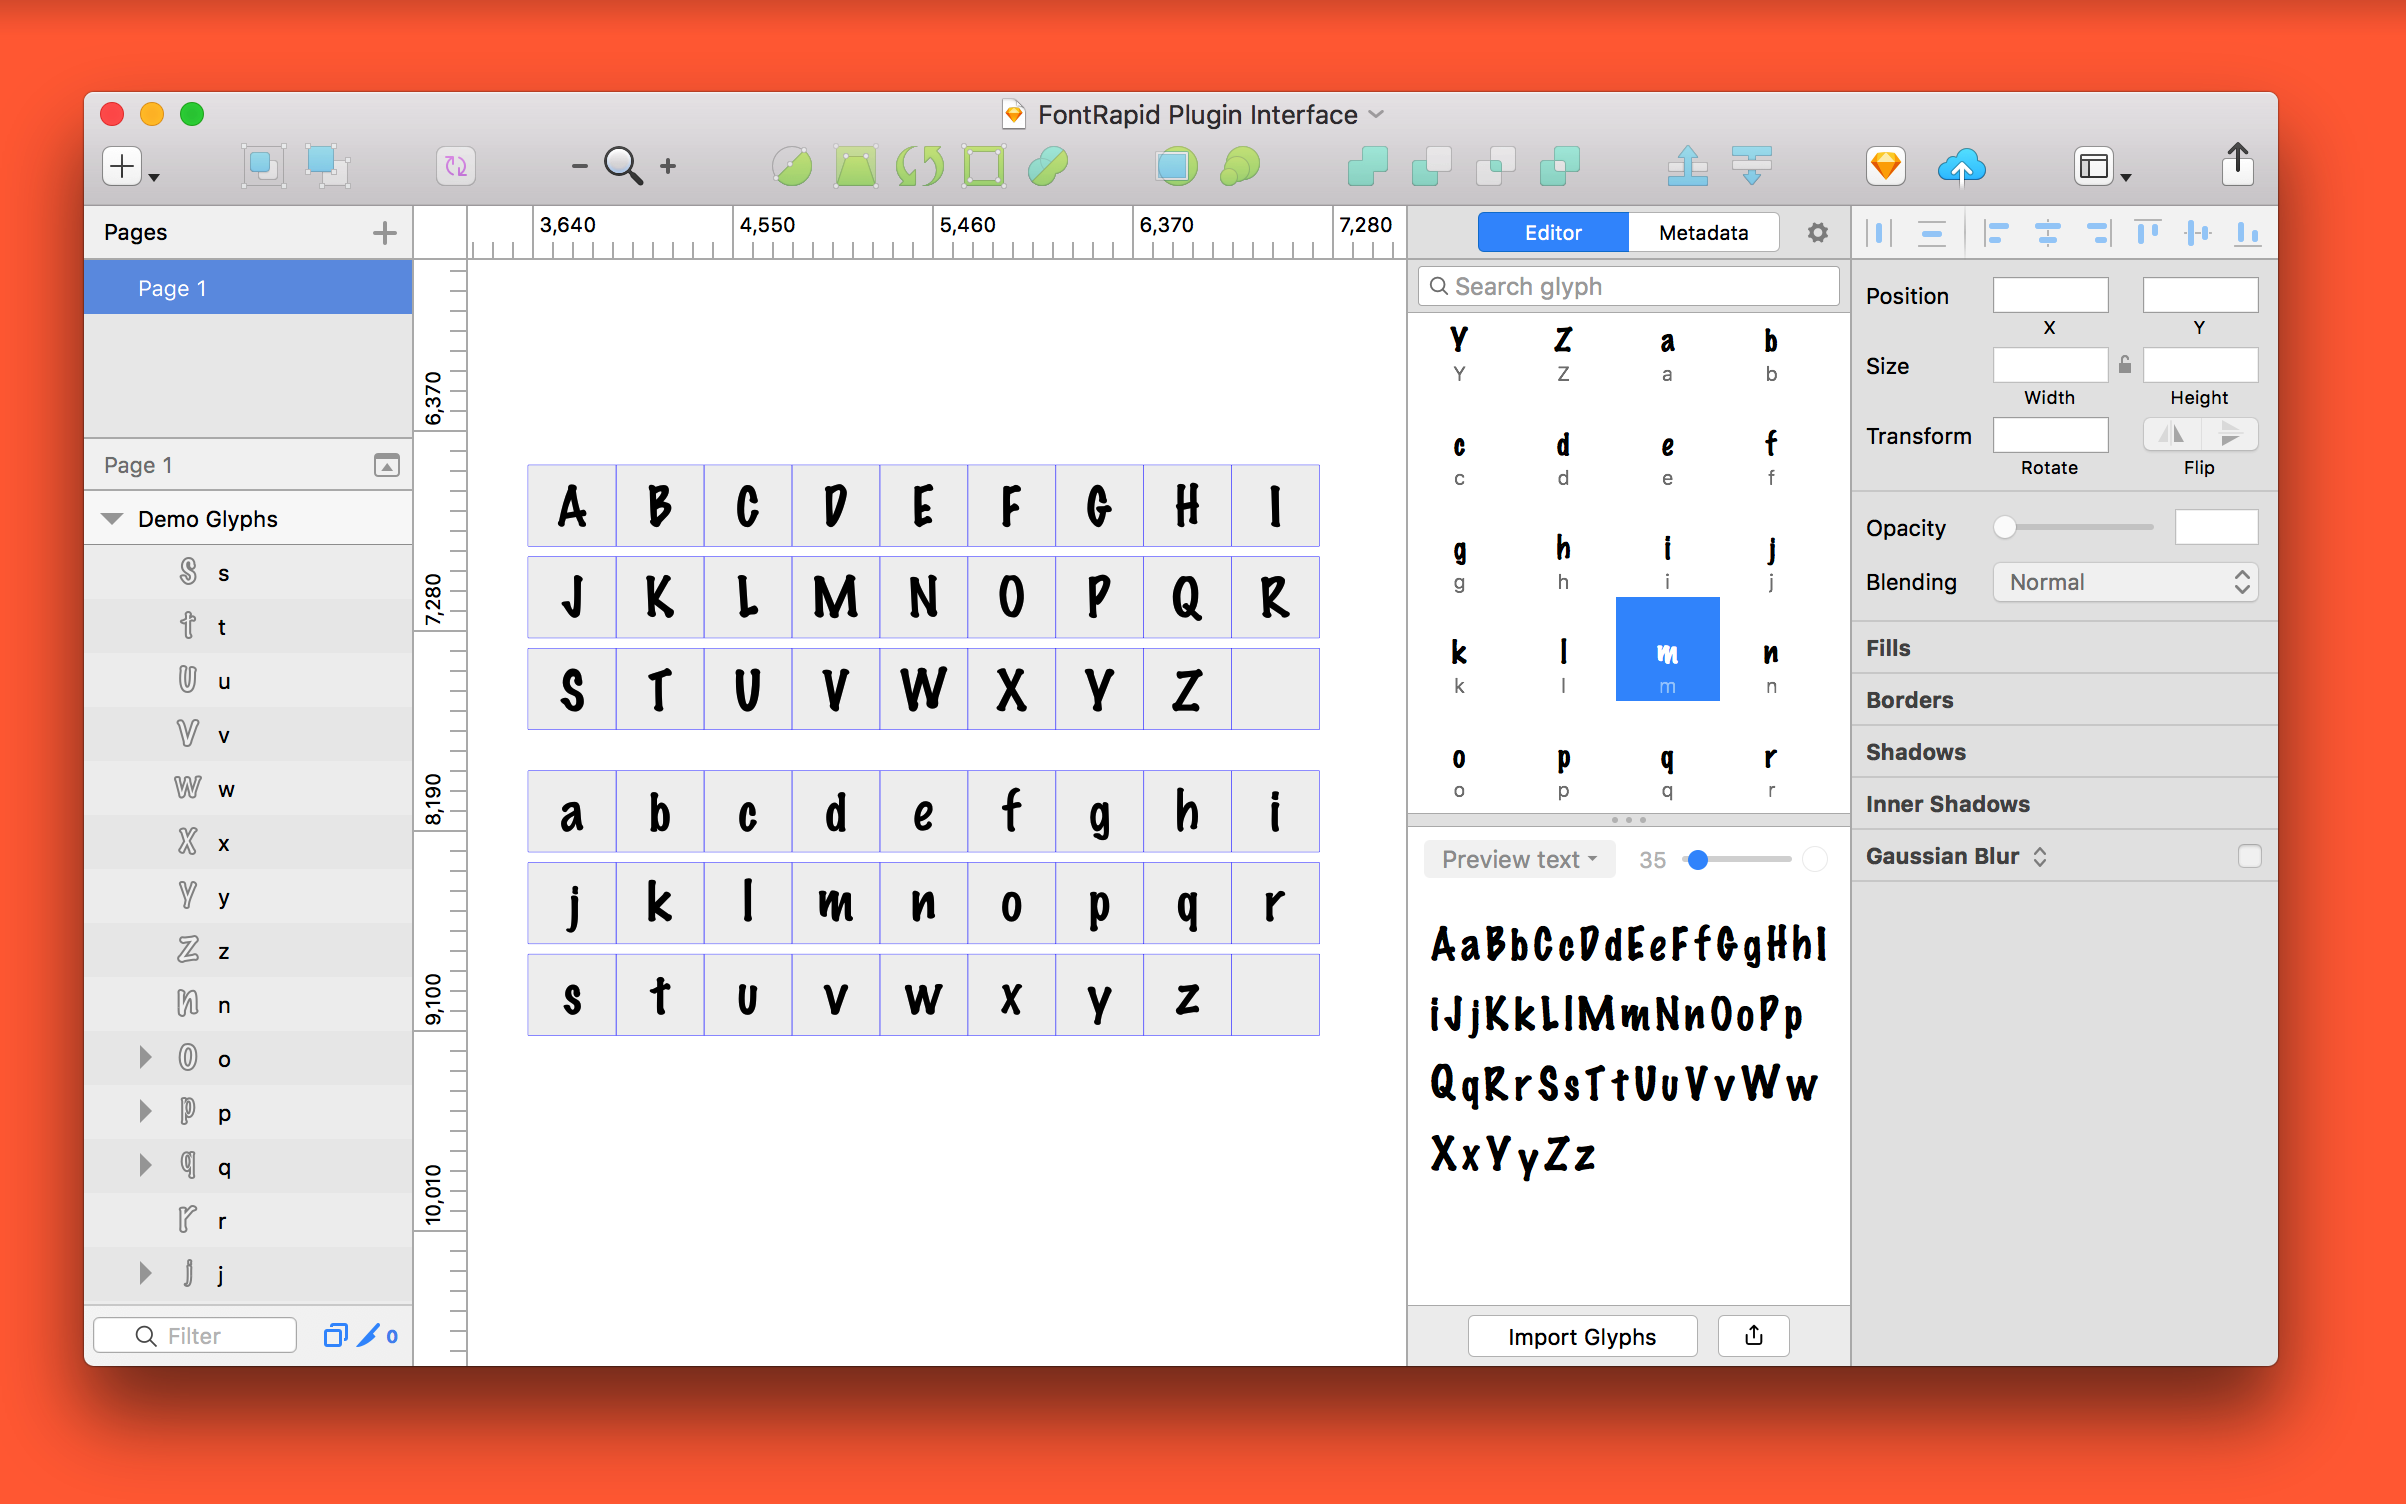Select the Mask tool icon
This screenshot has height=1504, width=2406.
click(1176, 166)
